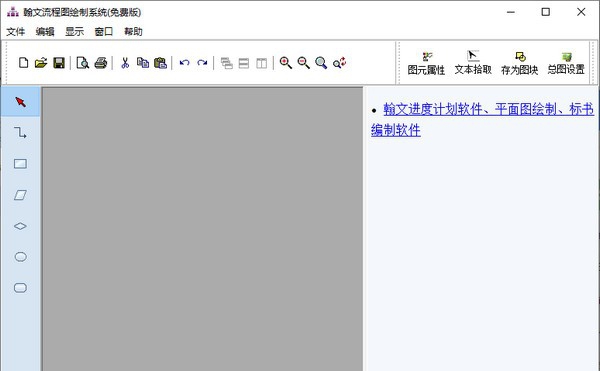Image resolution: width=600 pixels, height=371 pixels.
Task: Cut selection with scissors icon
Action: click(x=125, y=63)
